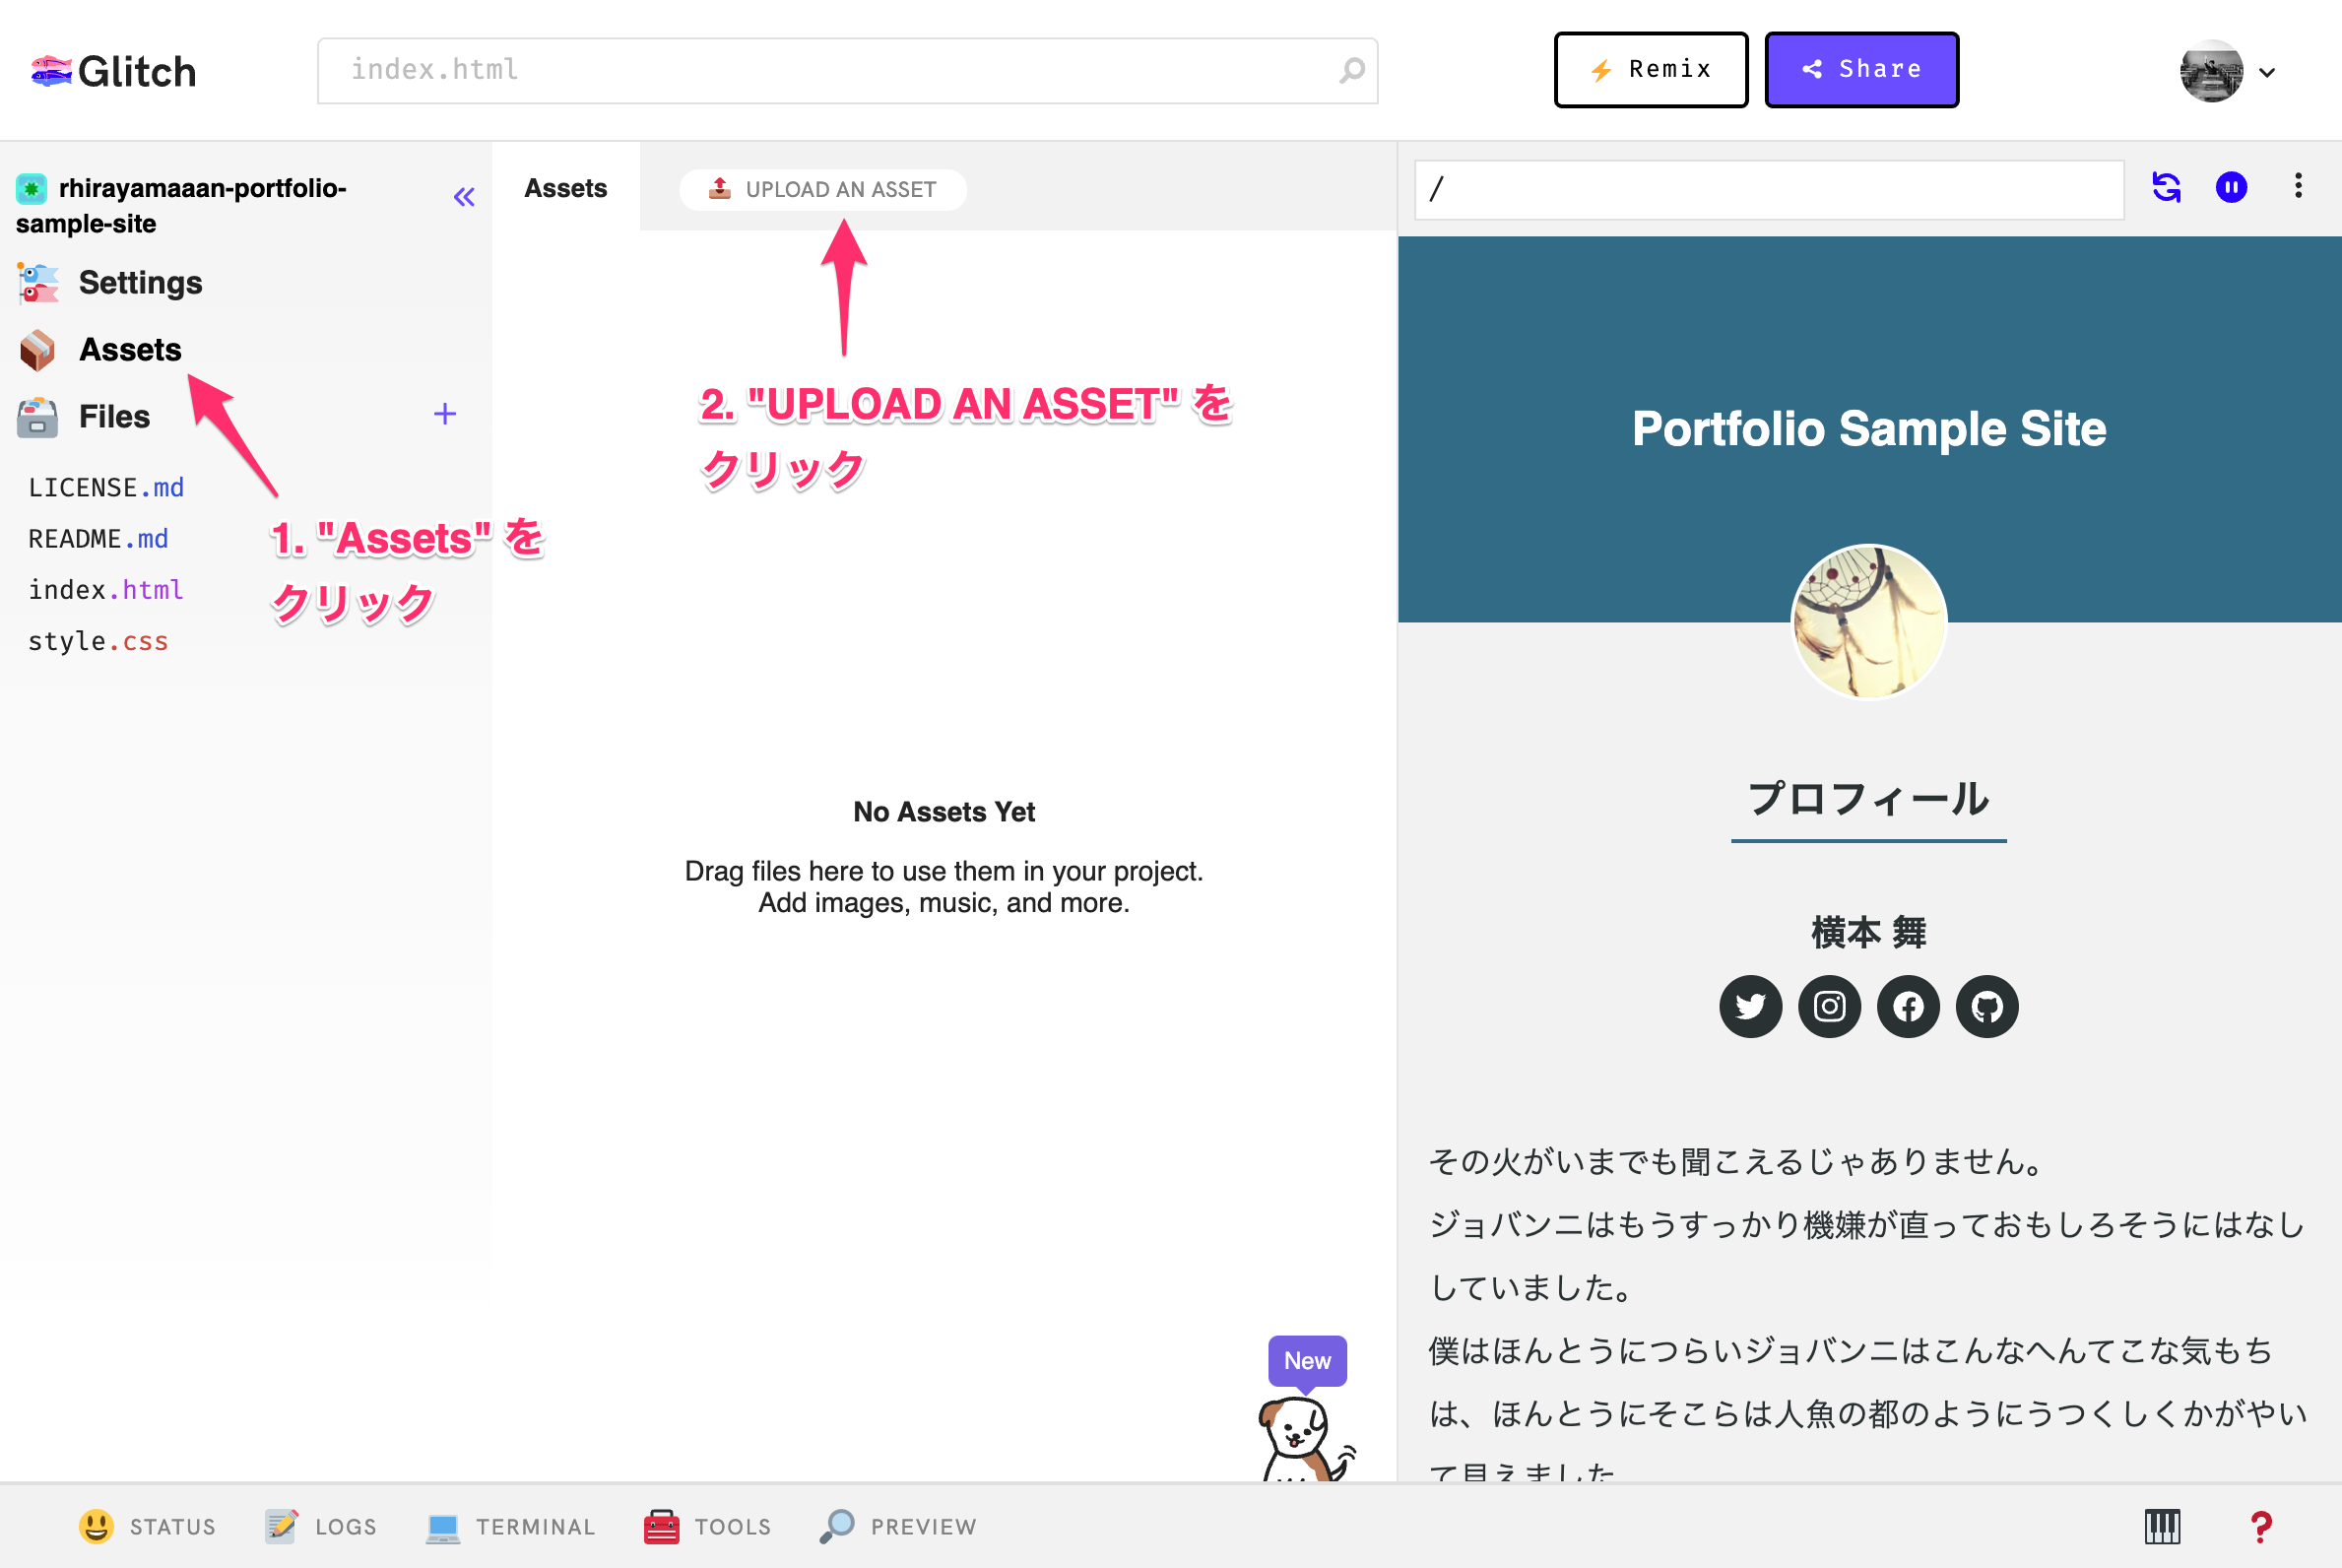This screenshot has width=2342, height=1568.
Task: Open Settings in the sidebar
Action: point(140,283)
